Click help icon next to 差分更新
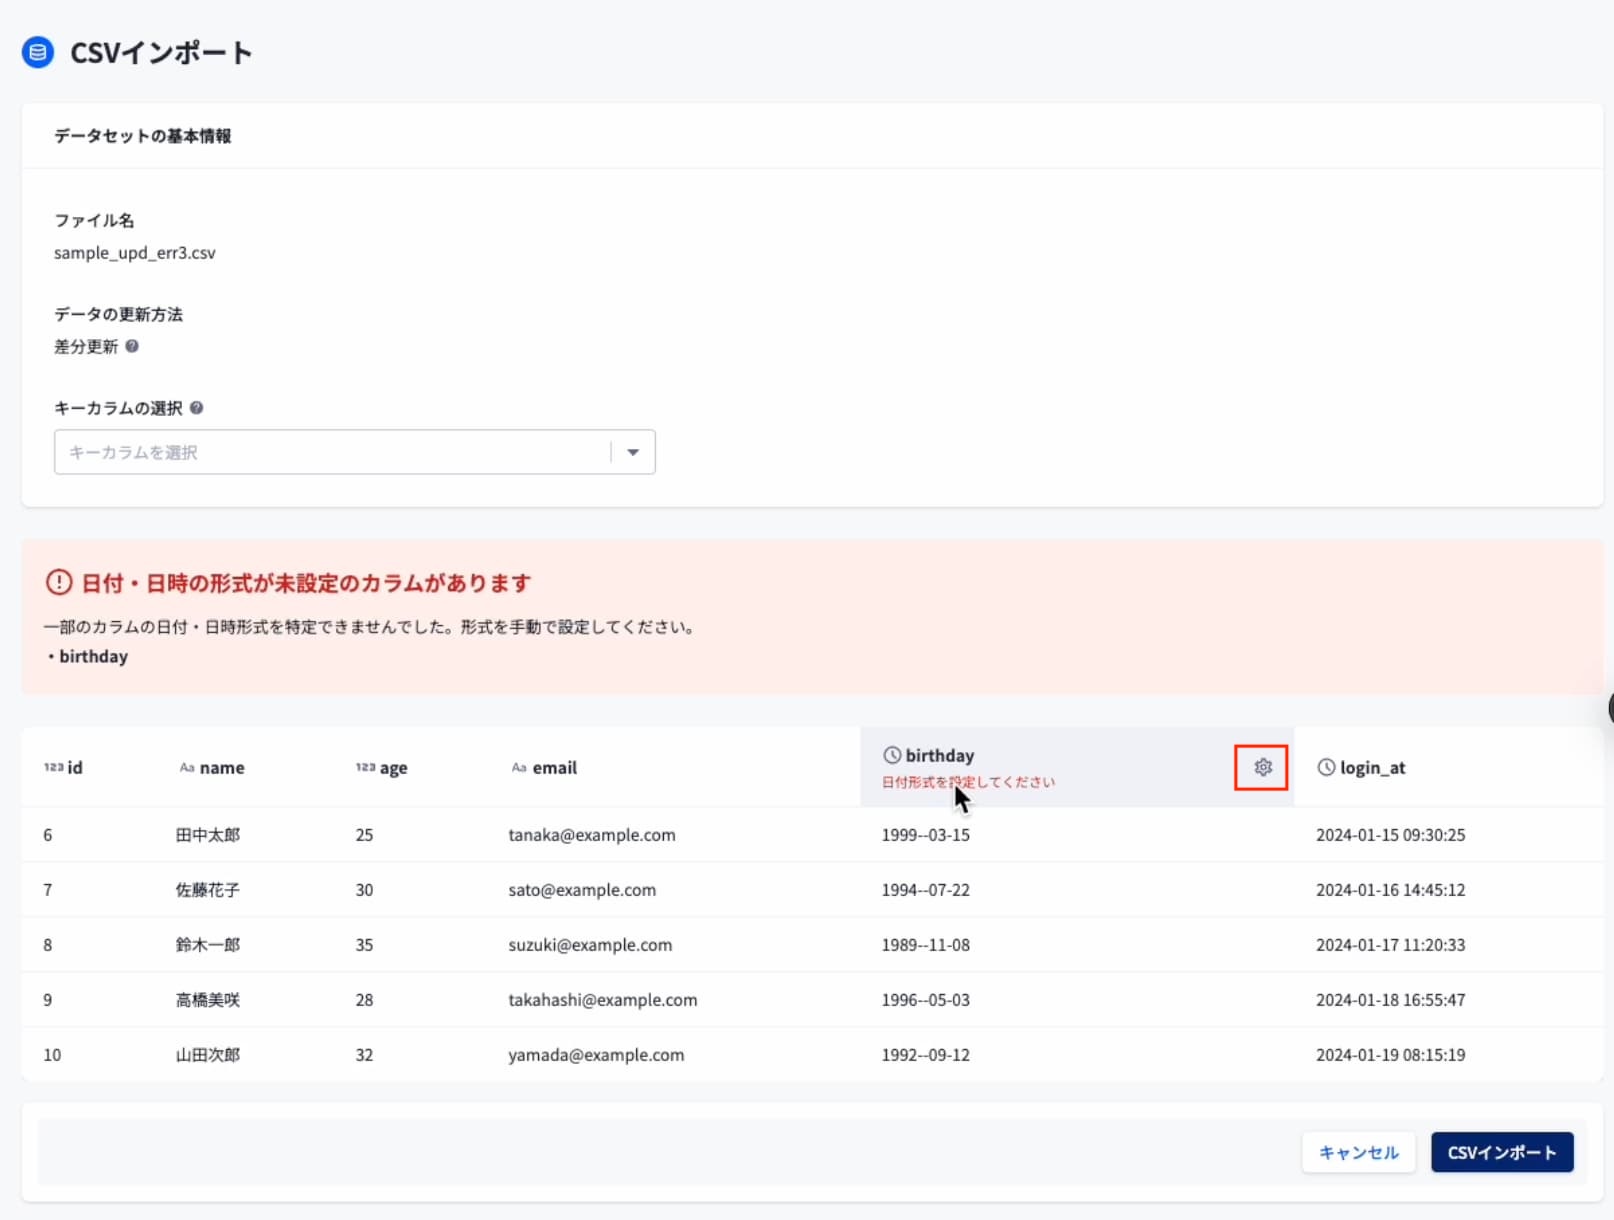The width and height of the screenshot is (1614, 1220). pos(132,346)
